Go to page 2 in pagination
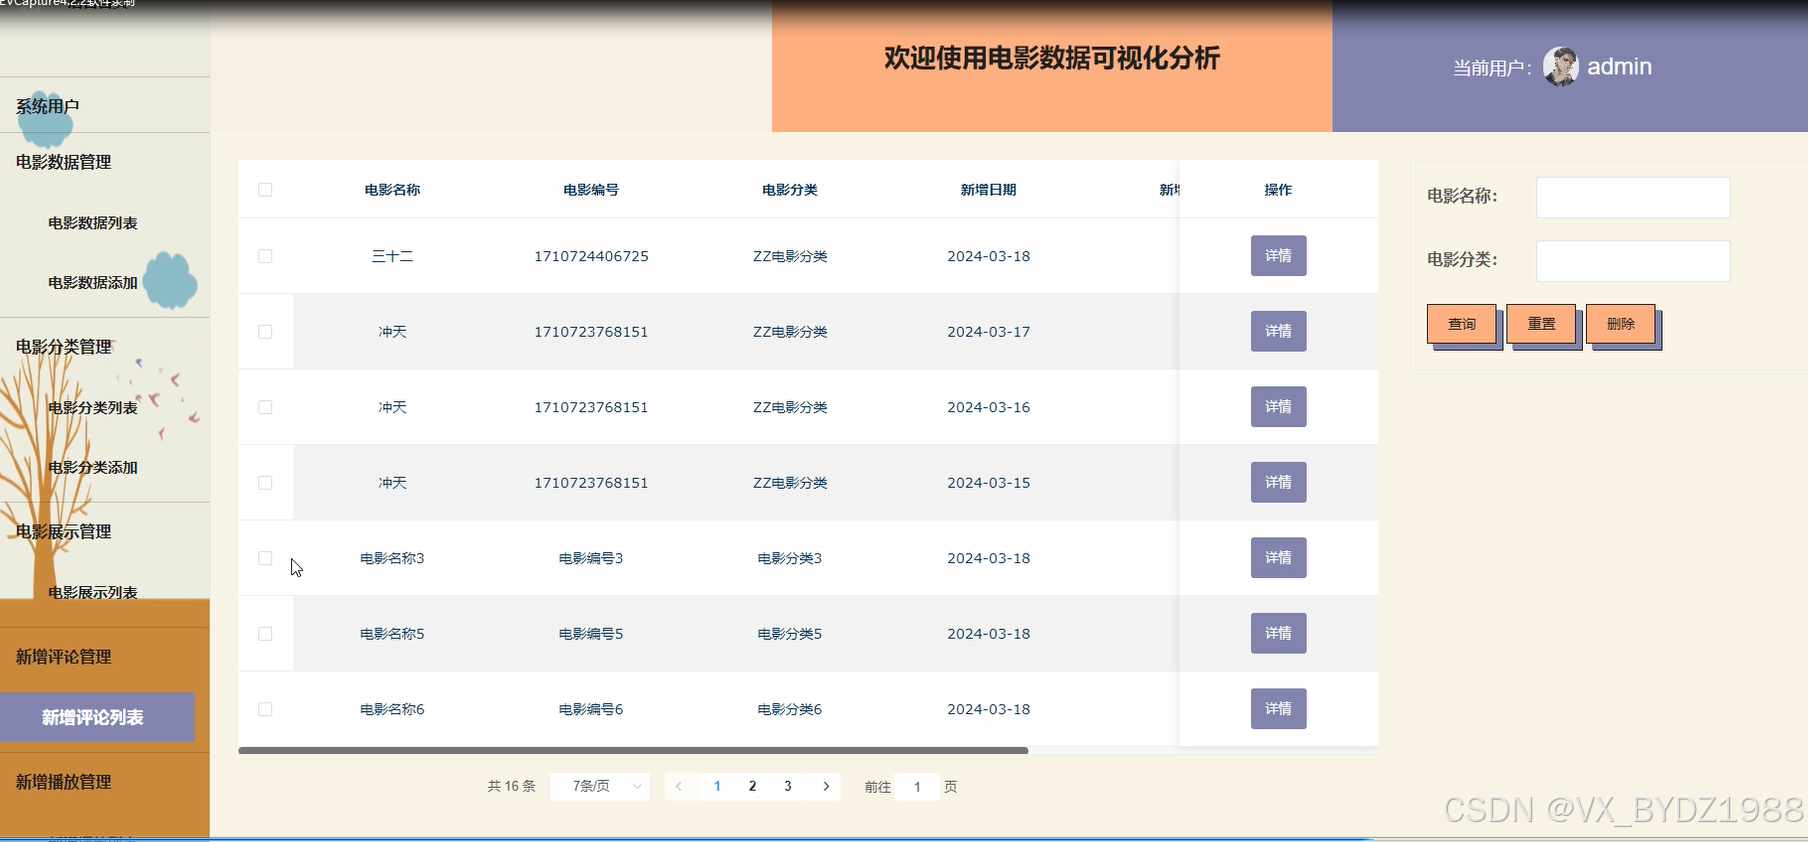Screen dimensions: 1808x842 752,787
